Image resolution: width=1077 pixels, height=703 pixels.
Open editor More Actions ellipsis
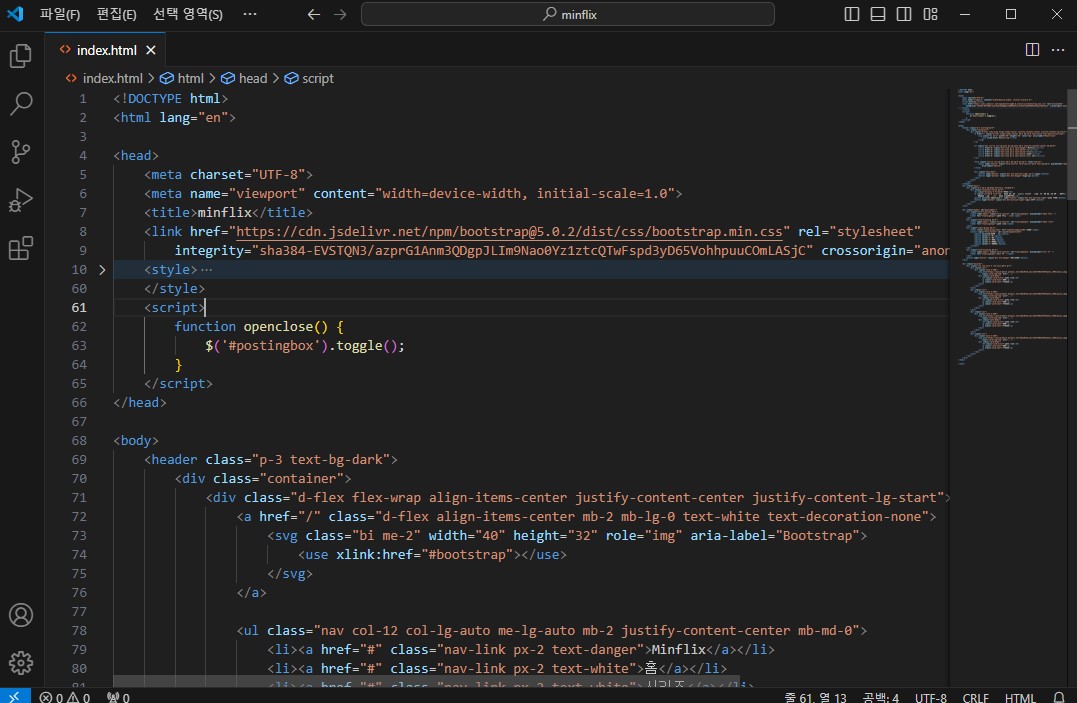(x=1058, y=49)
